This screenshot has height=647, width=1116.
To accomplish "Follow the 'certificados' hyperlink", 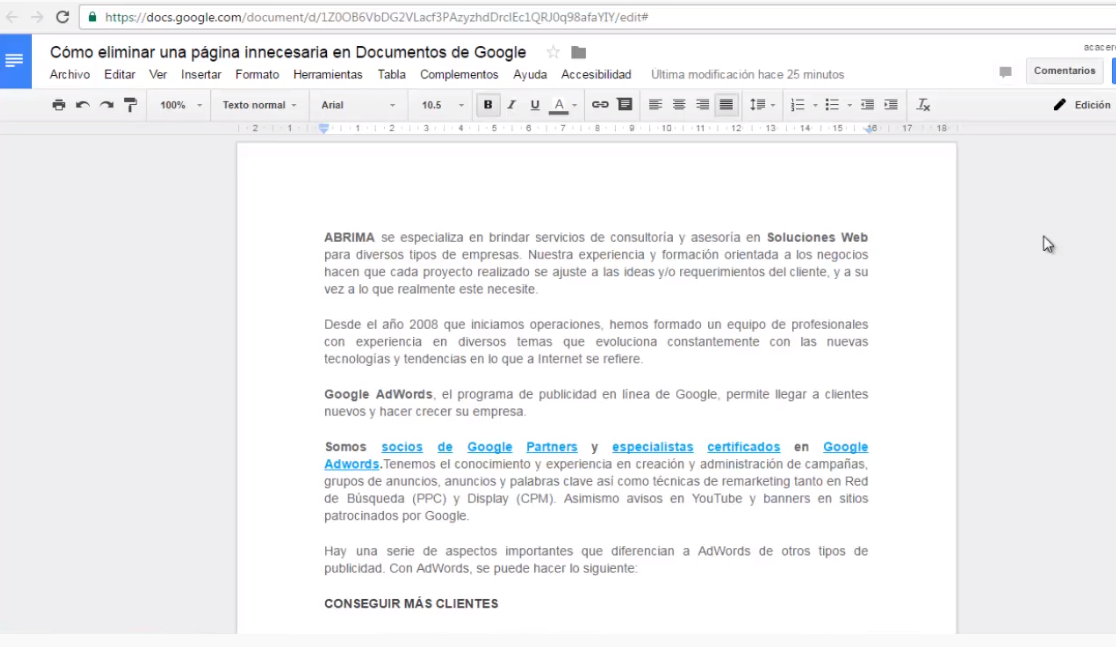I will click(744, 447).
